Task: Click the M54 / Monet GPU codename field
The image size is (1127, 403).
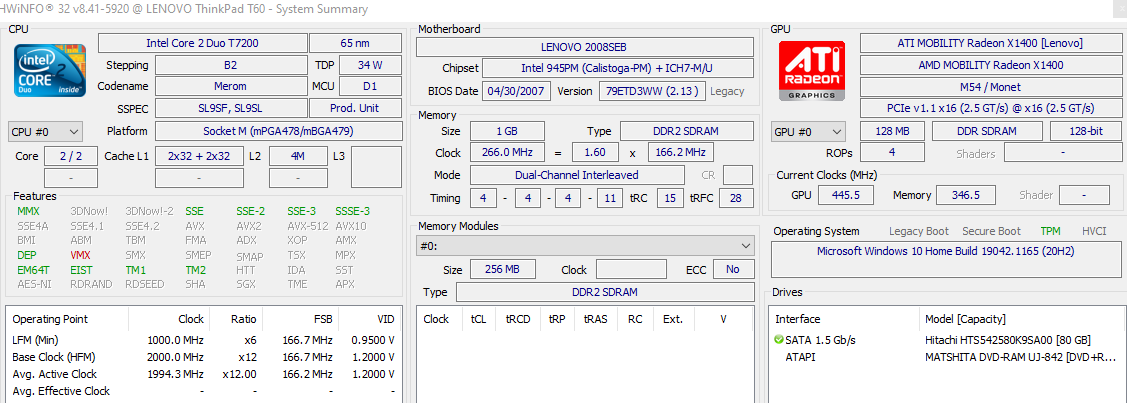Action: 990,87
